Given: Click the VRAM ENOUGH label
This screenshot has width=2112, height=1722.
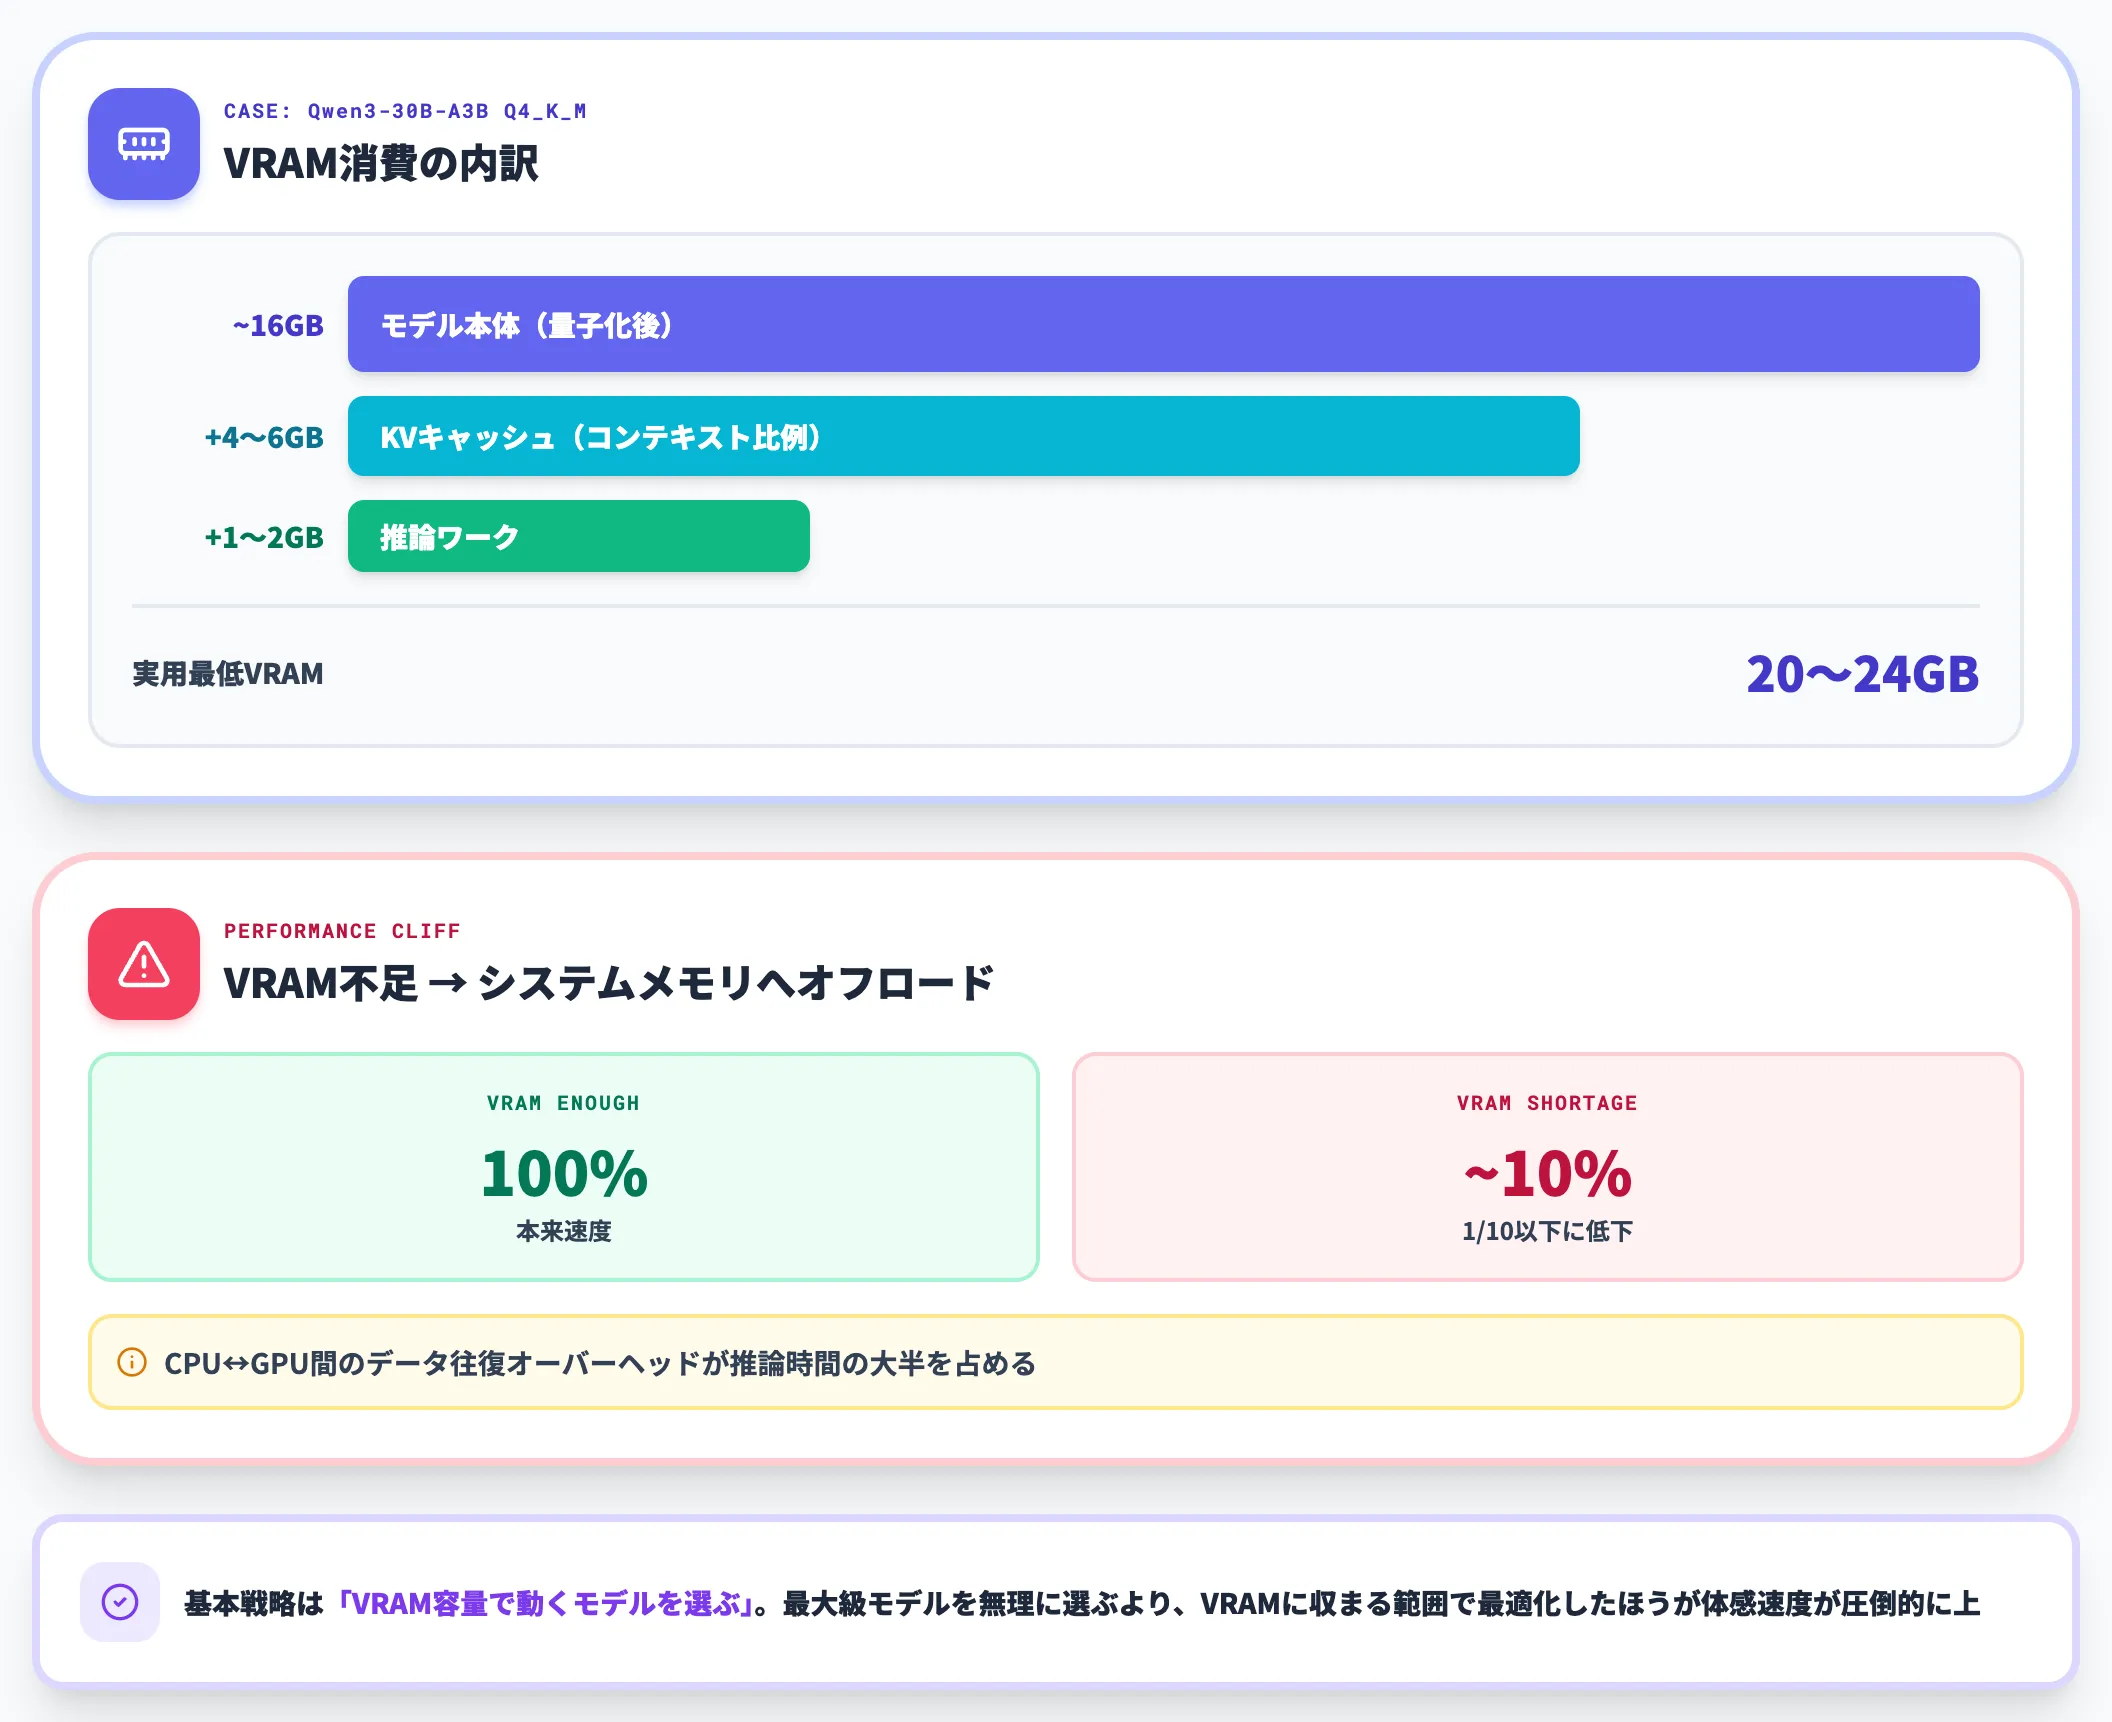Looking at the screenshot, I should click(564, 1103).
